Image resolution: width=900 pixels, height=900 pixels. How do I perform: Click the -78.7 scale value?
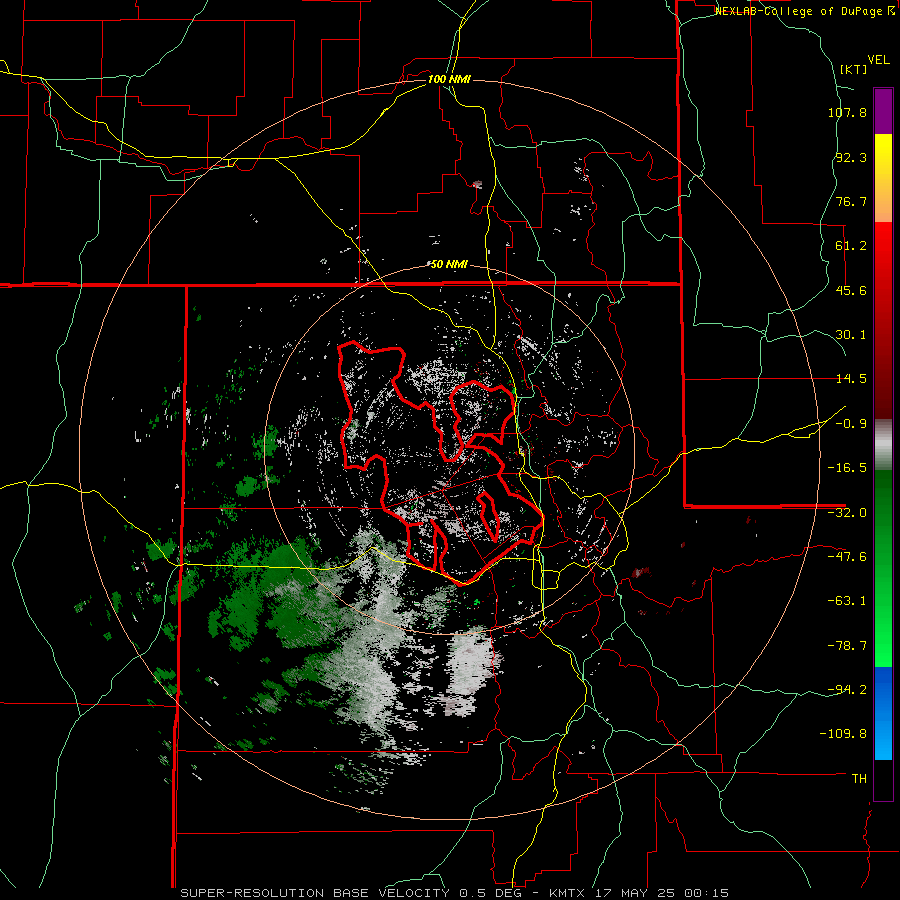(x=847, y=646)
